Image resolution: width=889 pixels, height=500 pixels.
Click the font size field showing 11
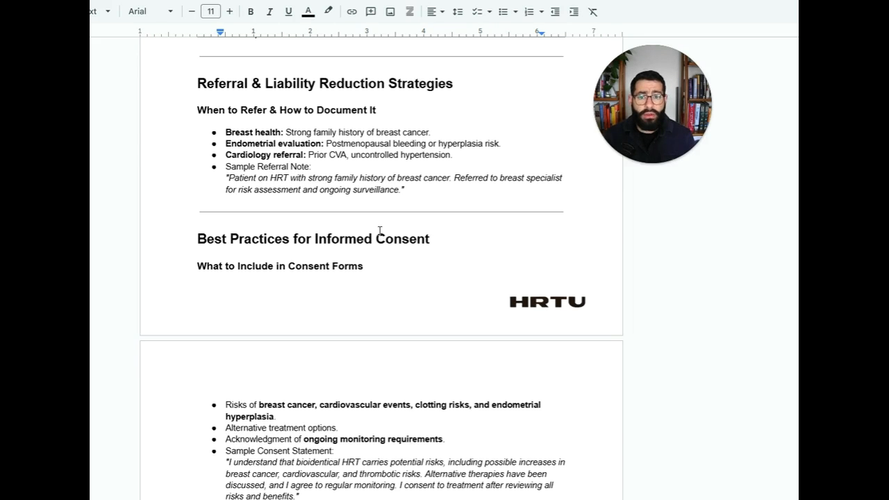pyautogui.click(x=211, y=12)
